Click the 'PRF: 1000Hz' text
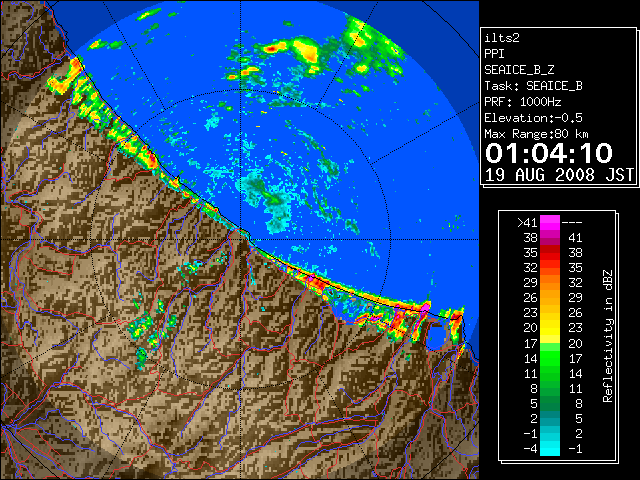The height and width of the screenshot is (480, 640). tap(522, 102)
